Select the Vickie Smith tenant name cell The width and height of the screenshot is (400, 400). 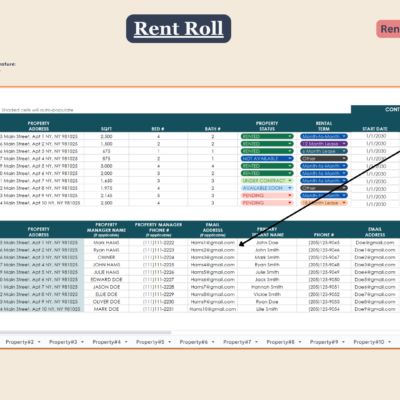click(267, 294)
